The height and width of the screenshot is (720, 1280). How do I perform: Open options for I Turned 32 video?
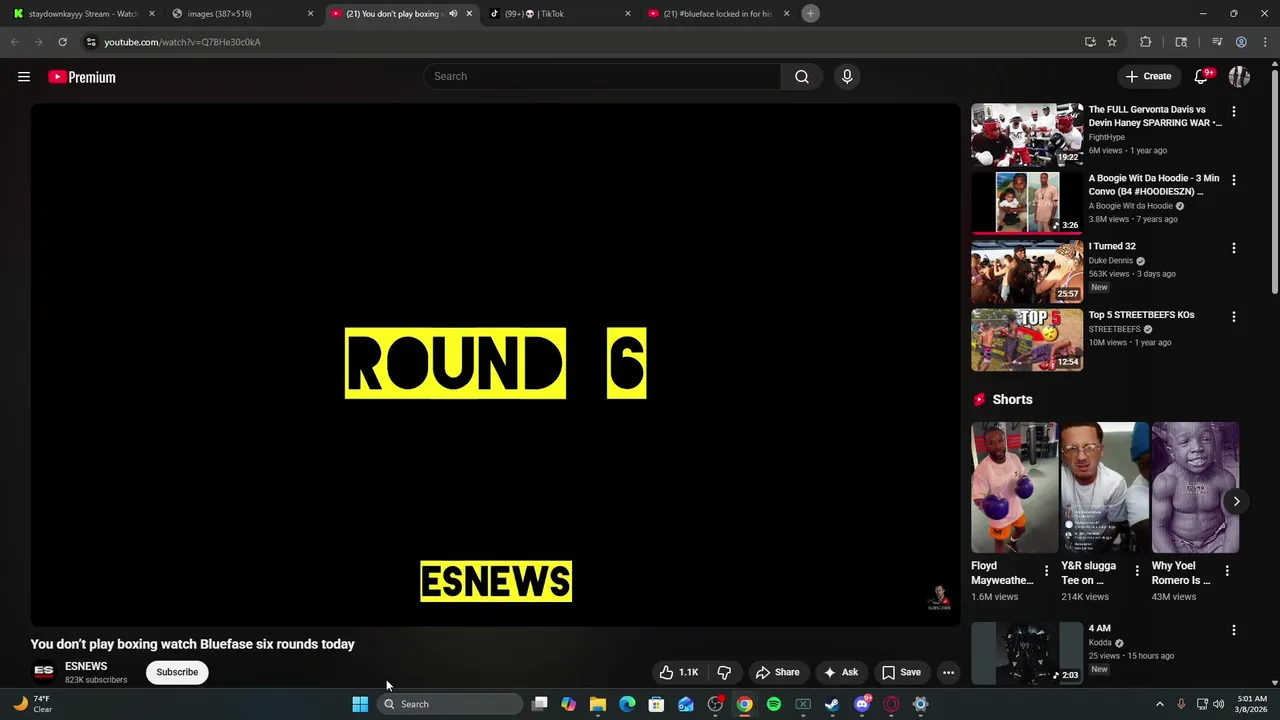[1234, 248]
